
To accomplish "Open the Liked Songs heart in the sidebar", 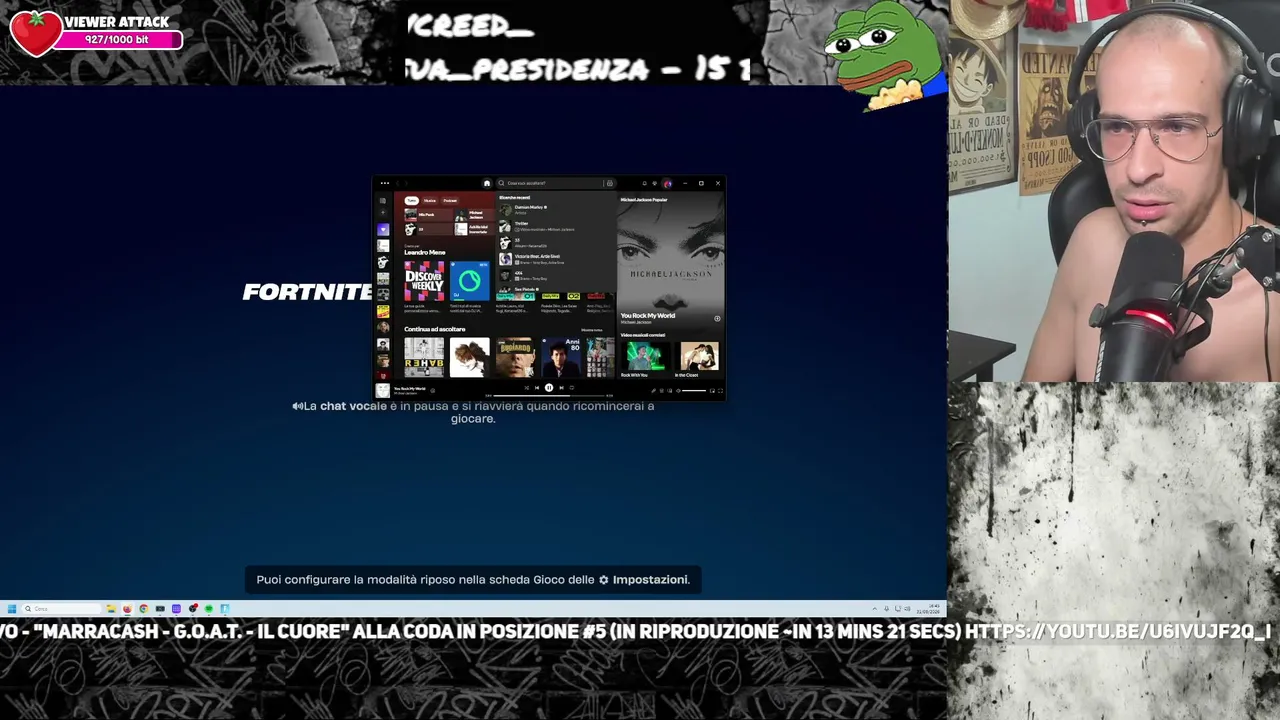I will (x=383, y=229).
